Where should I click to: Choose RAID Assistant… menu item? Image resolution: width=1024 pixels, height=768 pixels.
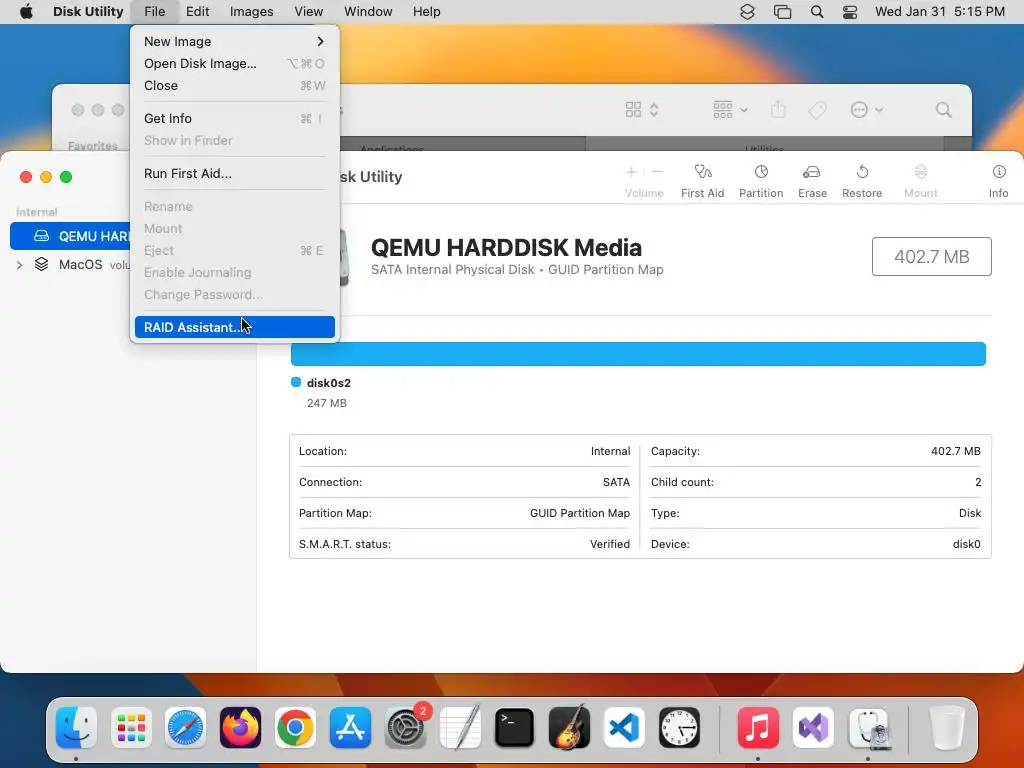point(234,327)
